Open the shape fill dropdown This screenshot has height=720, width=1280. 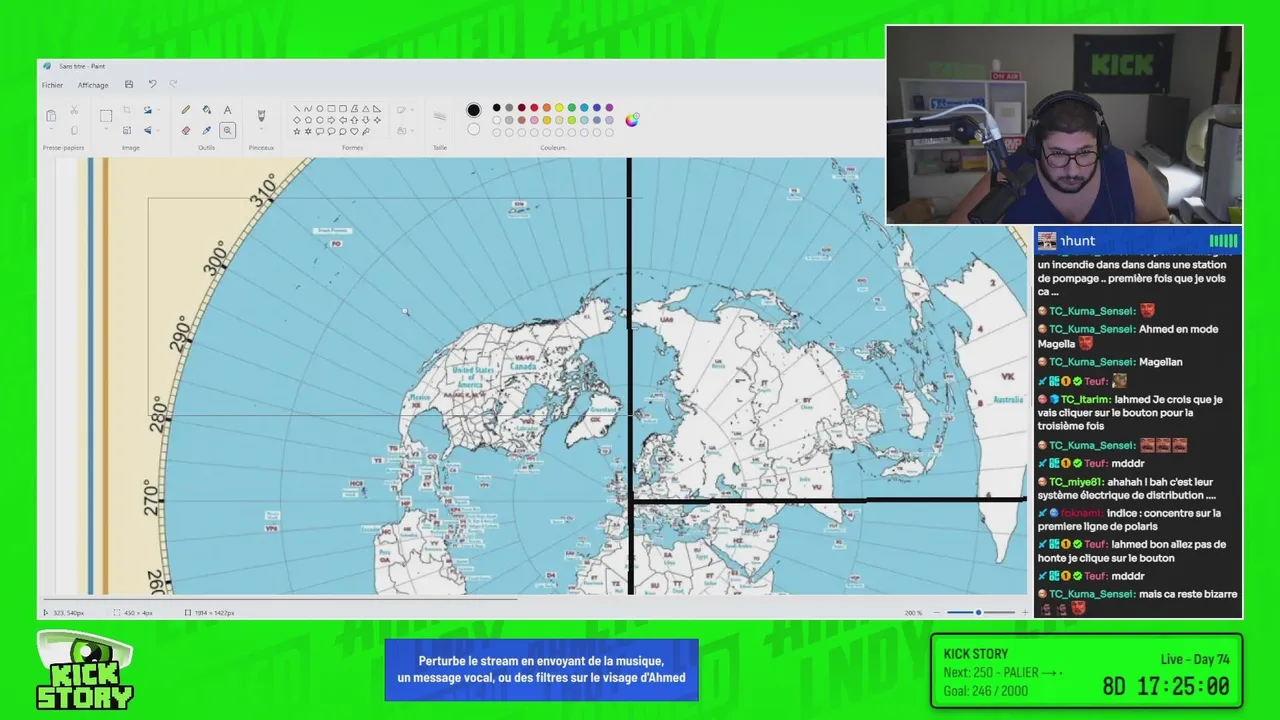tap(404, 131)
